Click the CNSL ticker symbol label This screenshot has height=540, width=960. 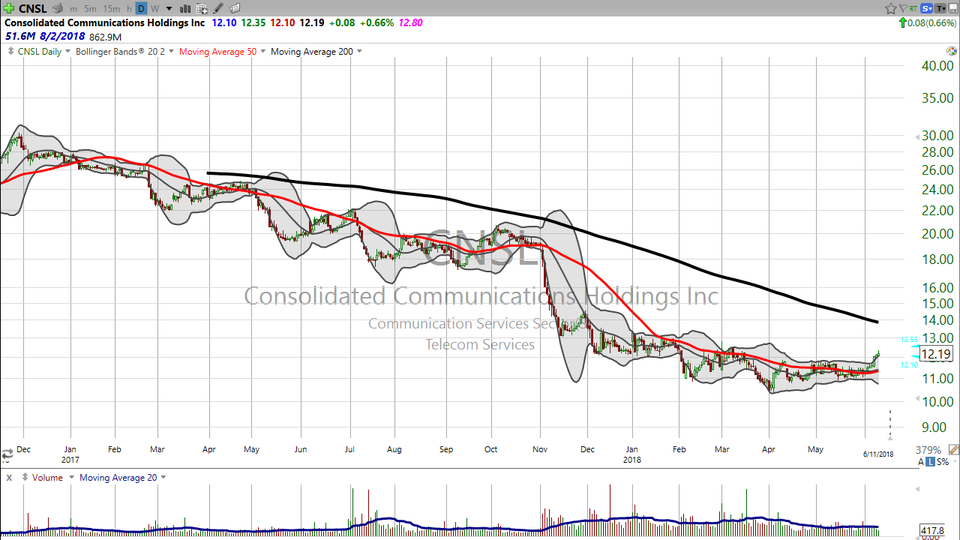(x=32, y=8)
